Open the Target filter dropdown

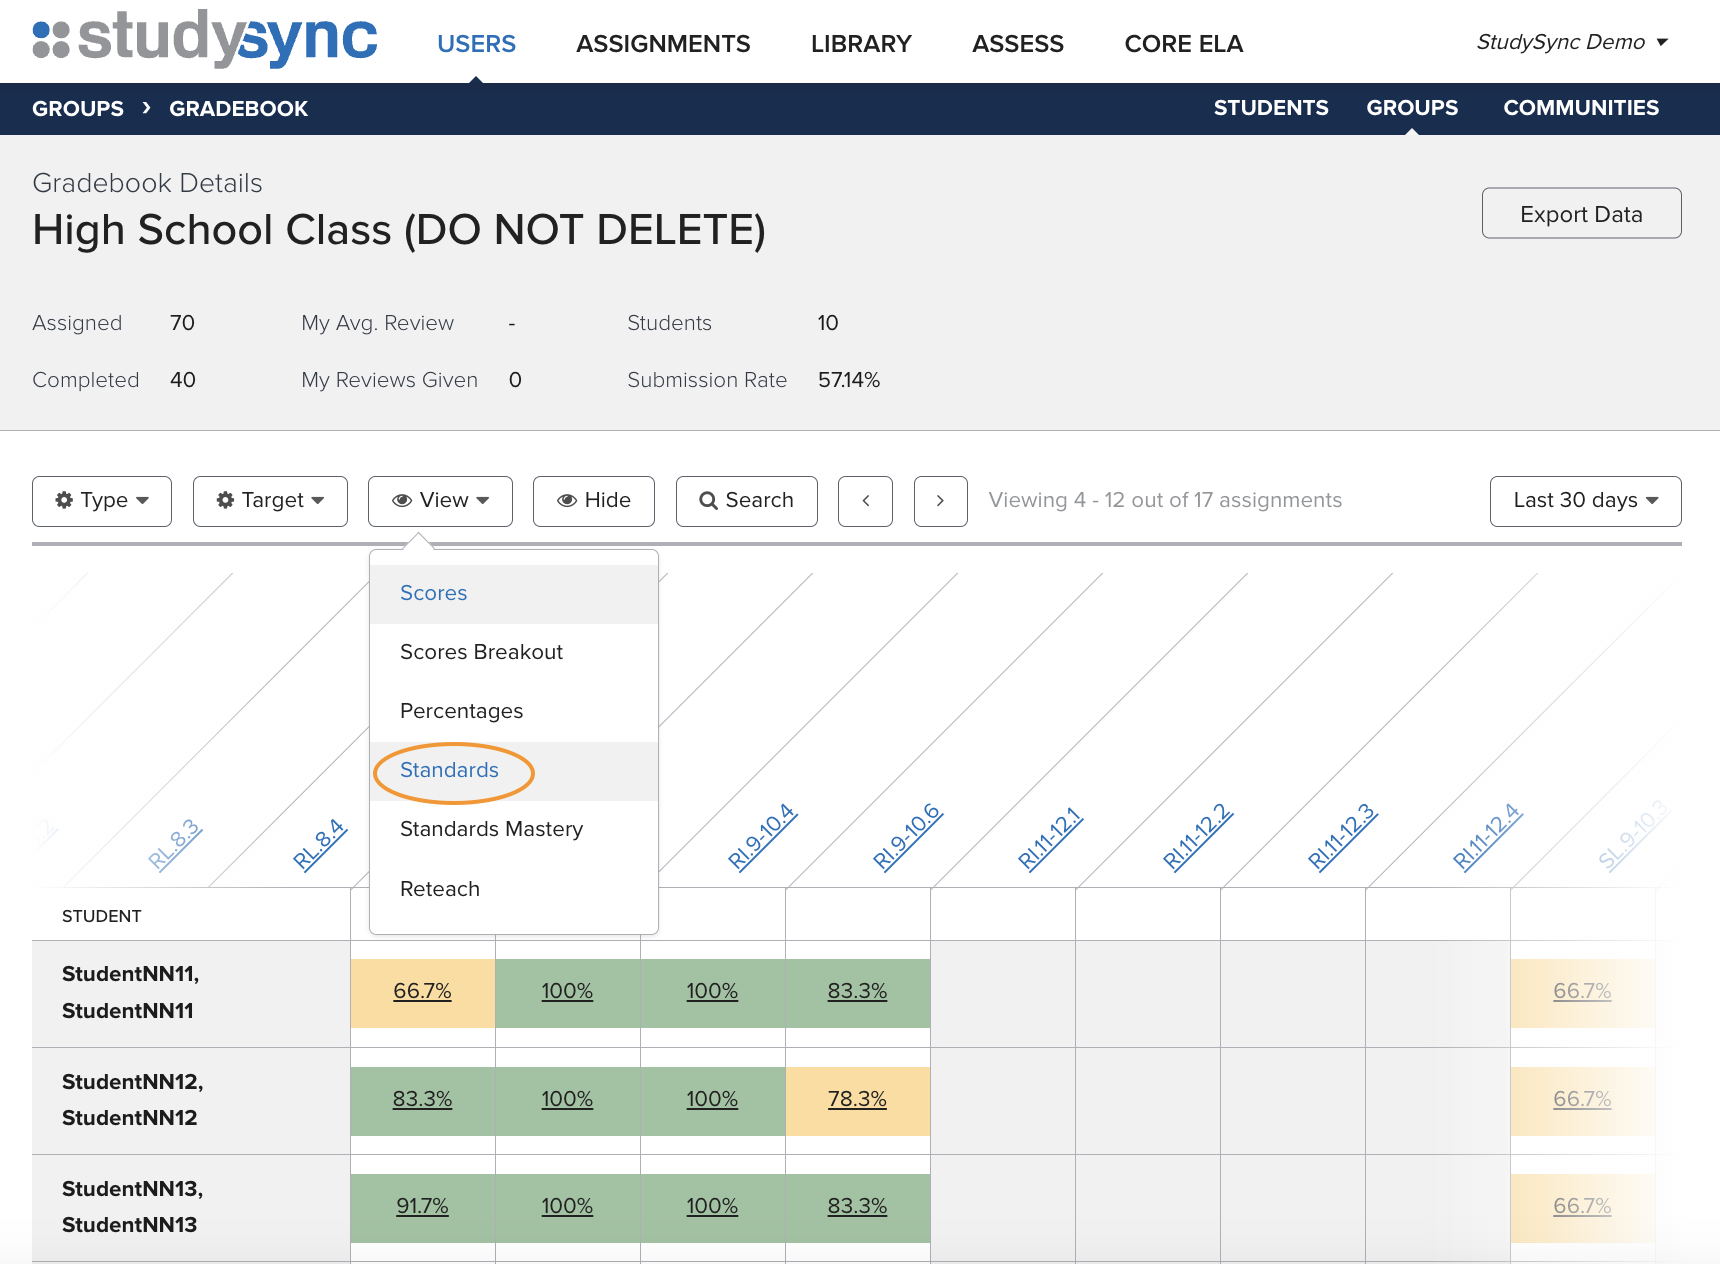pos(270,501)
